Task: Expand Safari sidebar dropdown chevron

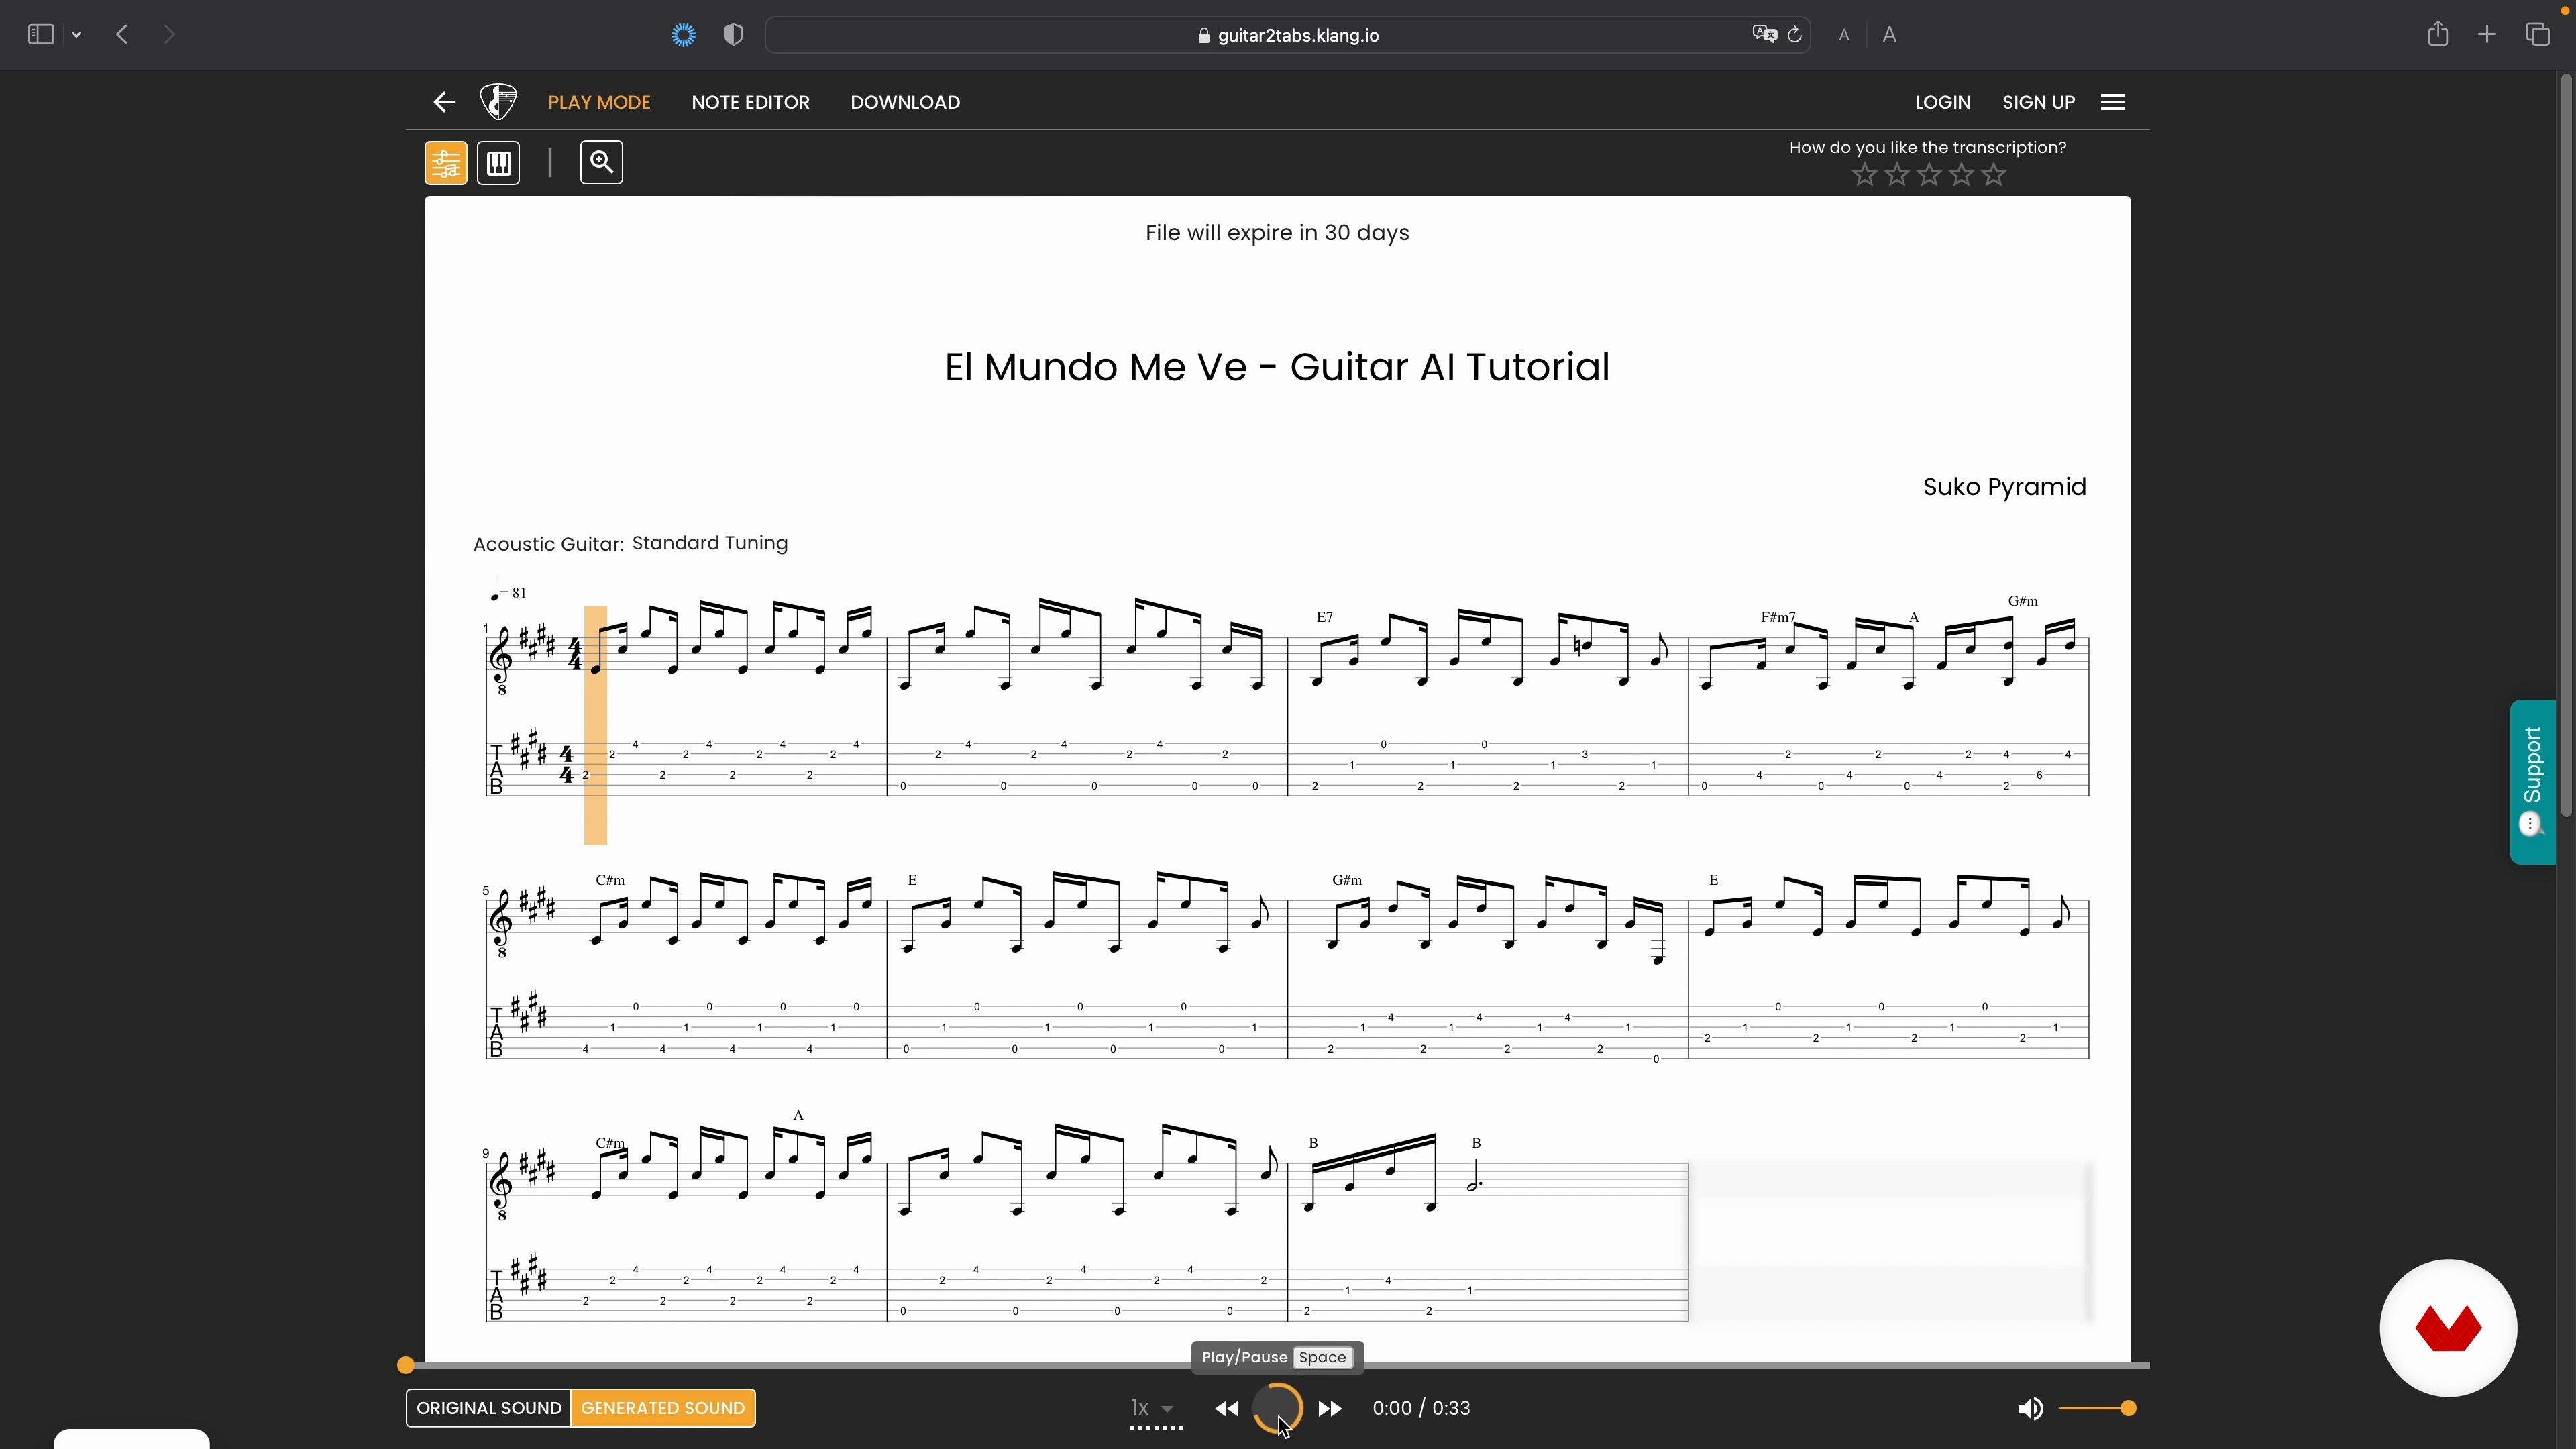Action: click(77, 35)
